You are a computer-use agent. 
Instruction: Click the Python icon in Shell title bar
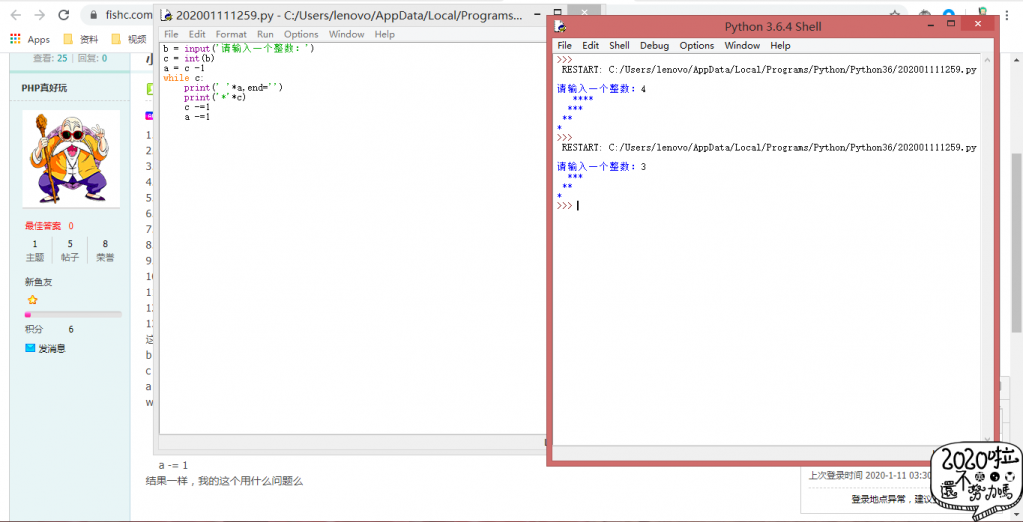click(561, 26)
